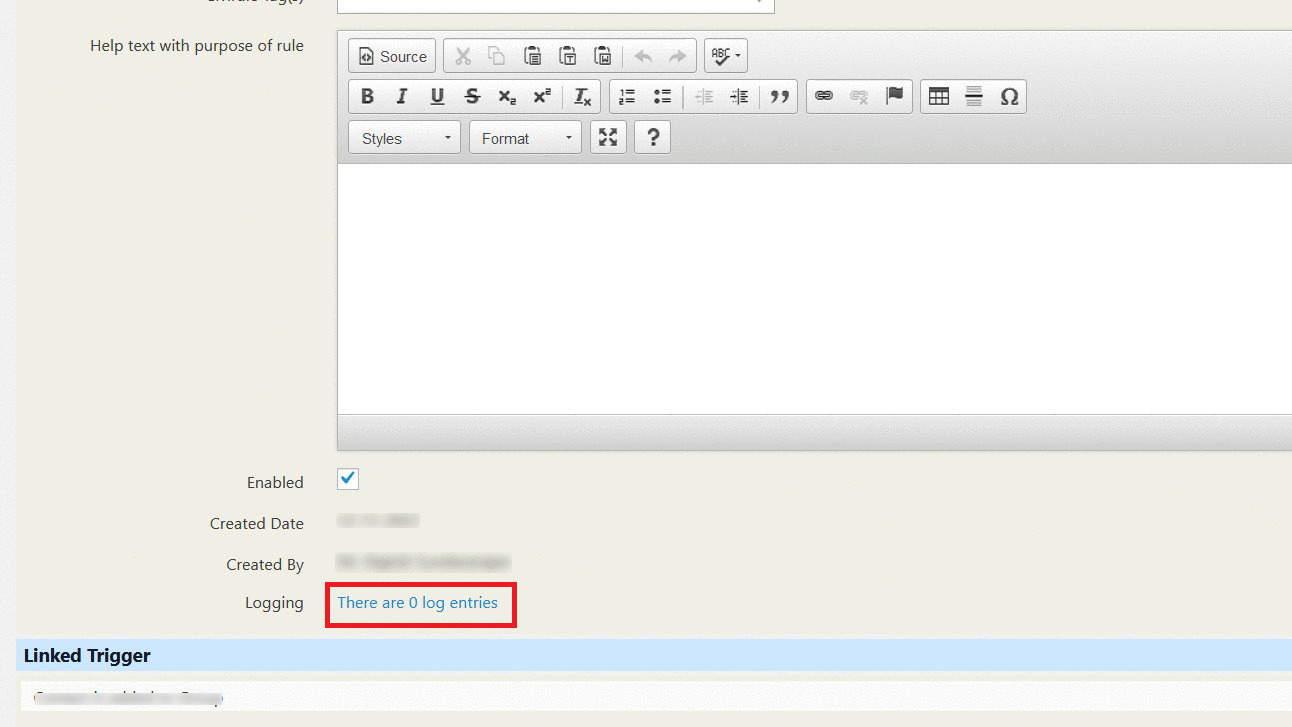The height and width of the screenshot is (727, 1292).
Task: Click Remove Format icon
Action: [582, 97]
